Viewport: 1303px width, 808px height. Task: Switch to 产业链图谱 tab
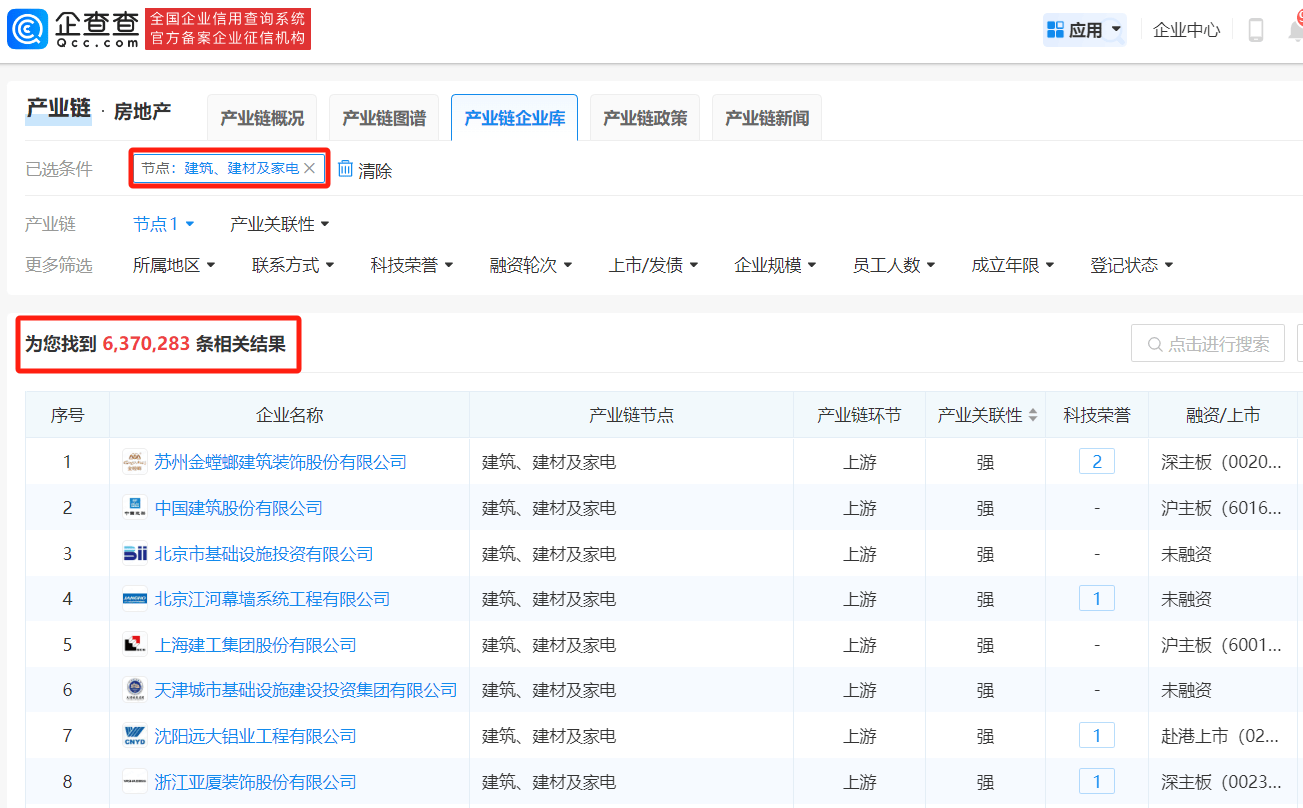[x=384, y=118]
